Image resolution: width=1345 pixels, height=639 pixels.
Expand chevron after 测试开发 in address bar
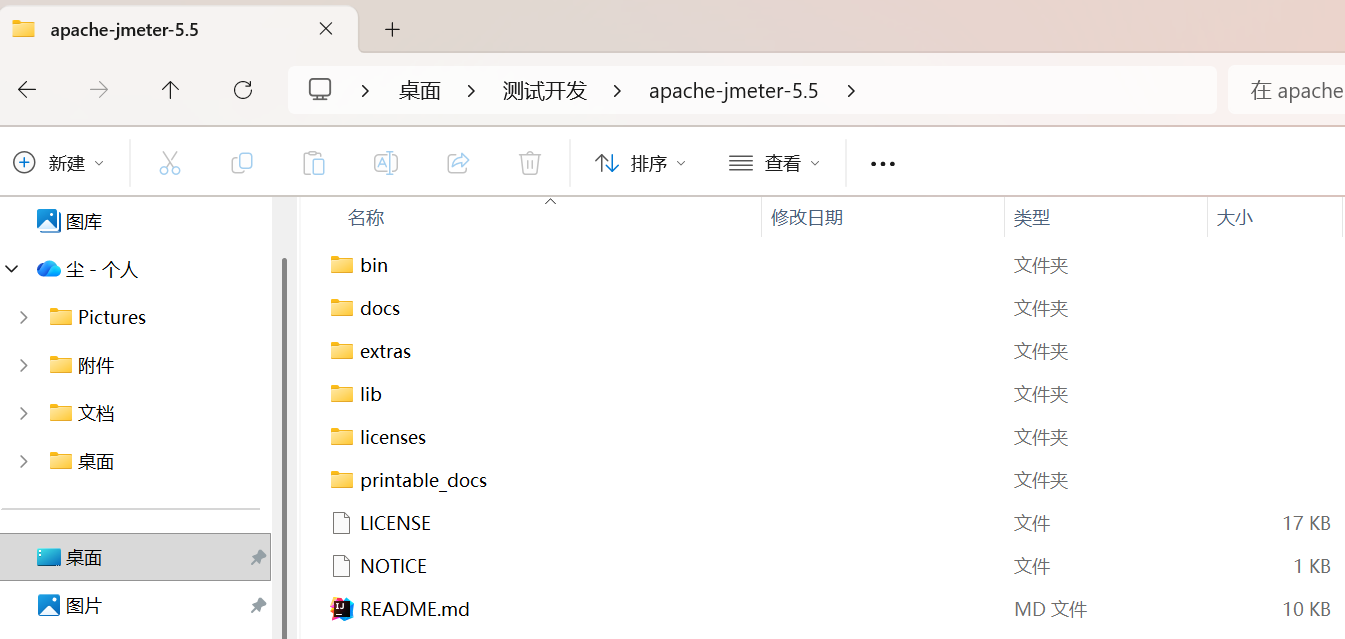(x=617, y=91)
